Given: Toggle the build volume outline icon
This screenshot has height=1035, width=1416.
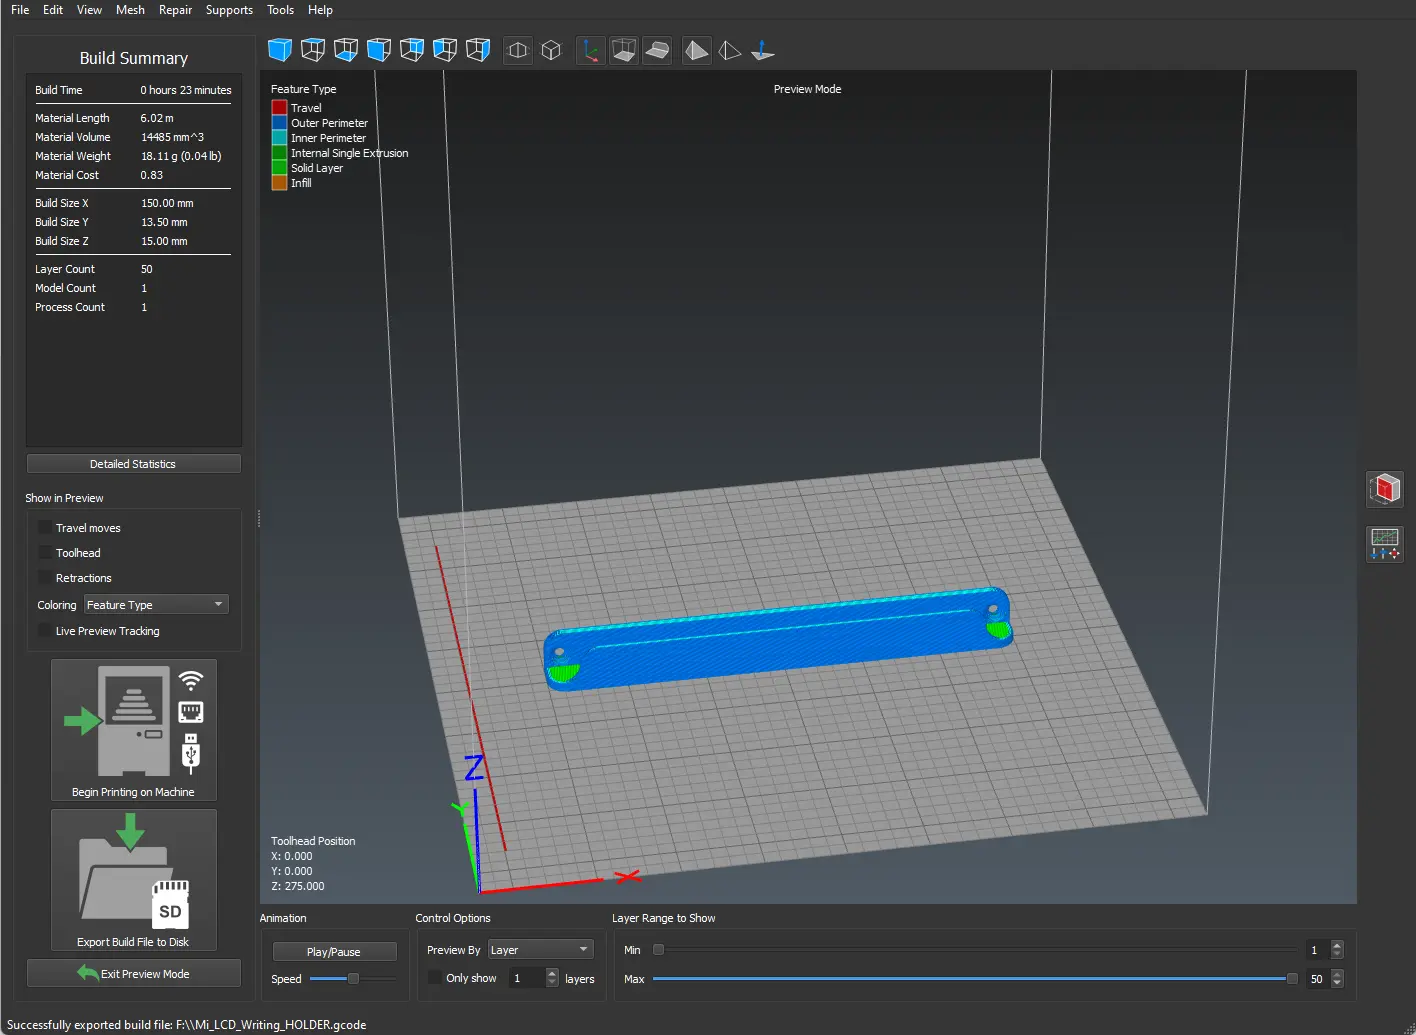Looking at the screenshot, I should point(624,50).
